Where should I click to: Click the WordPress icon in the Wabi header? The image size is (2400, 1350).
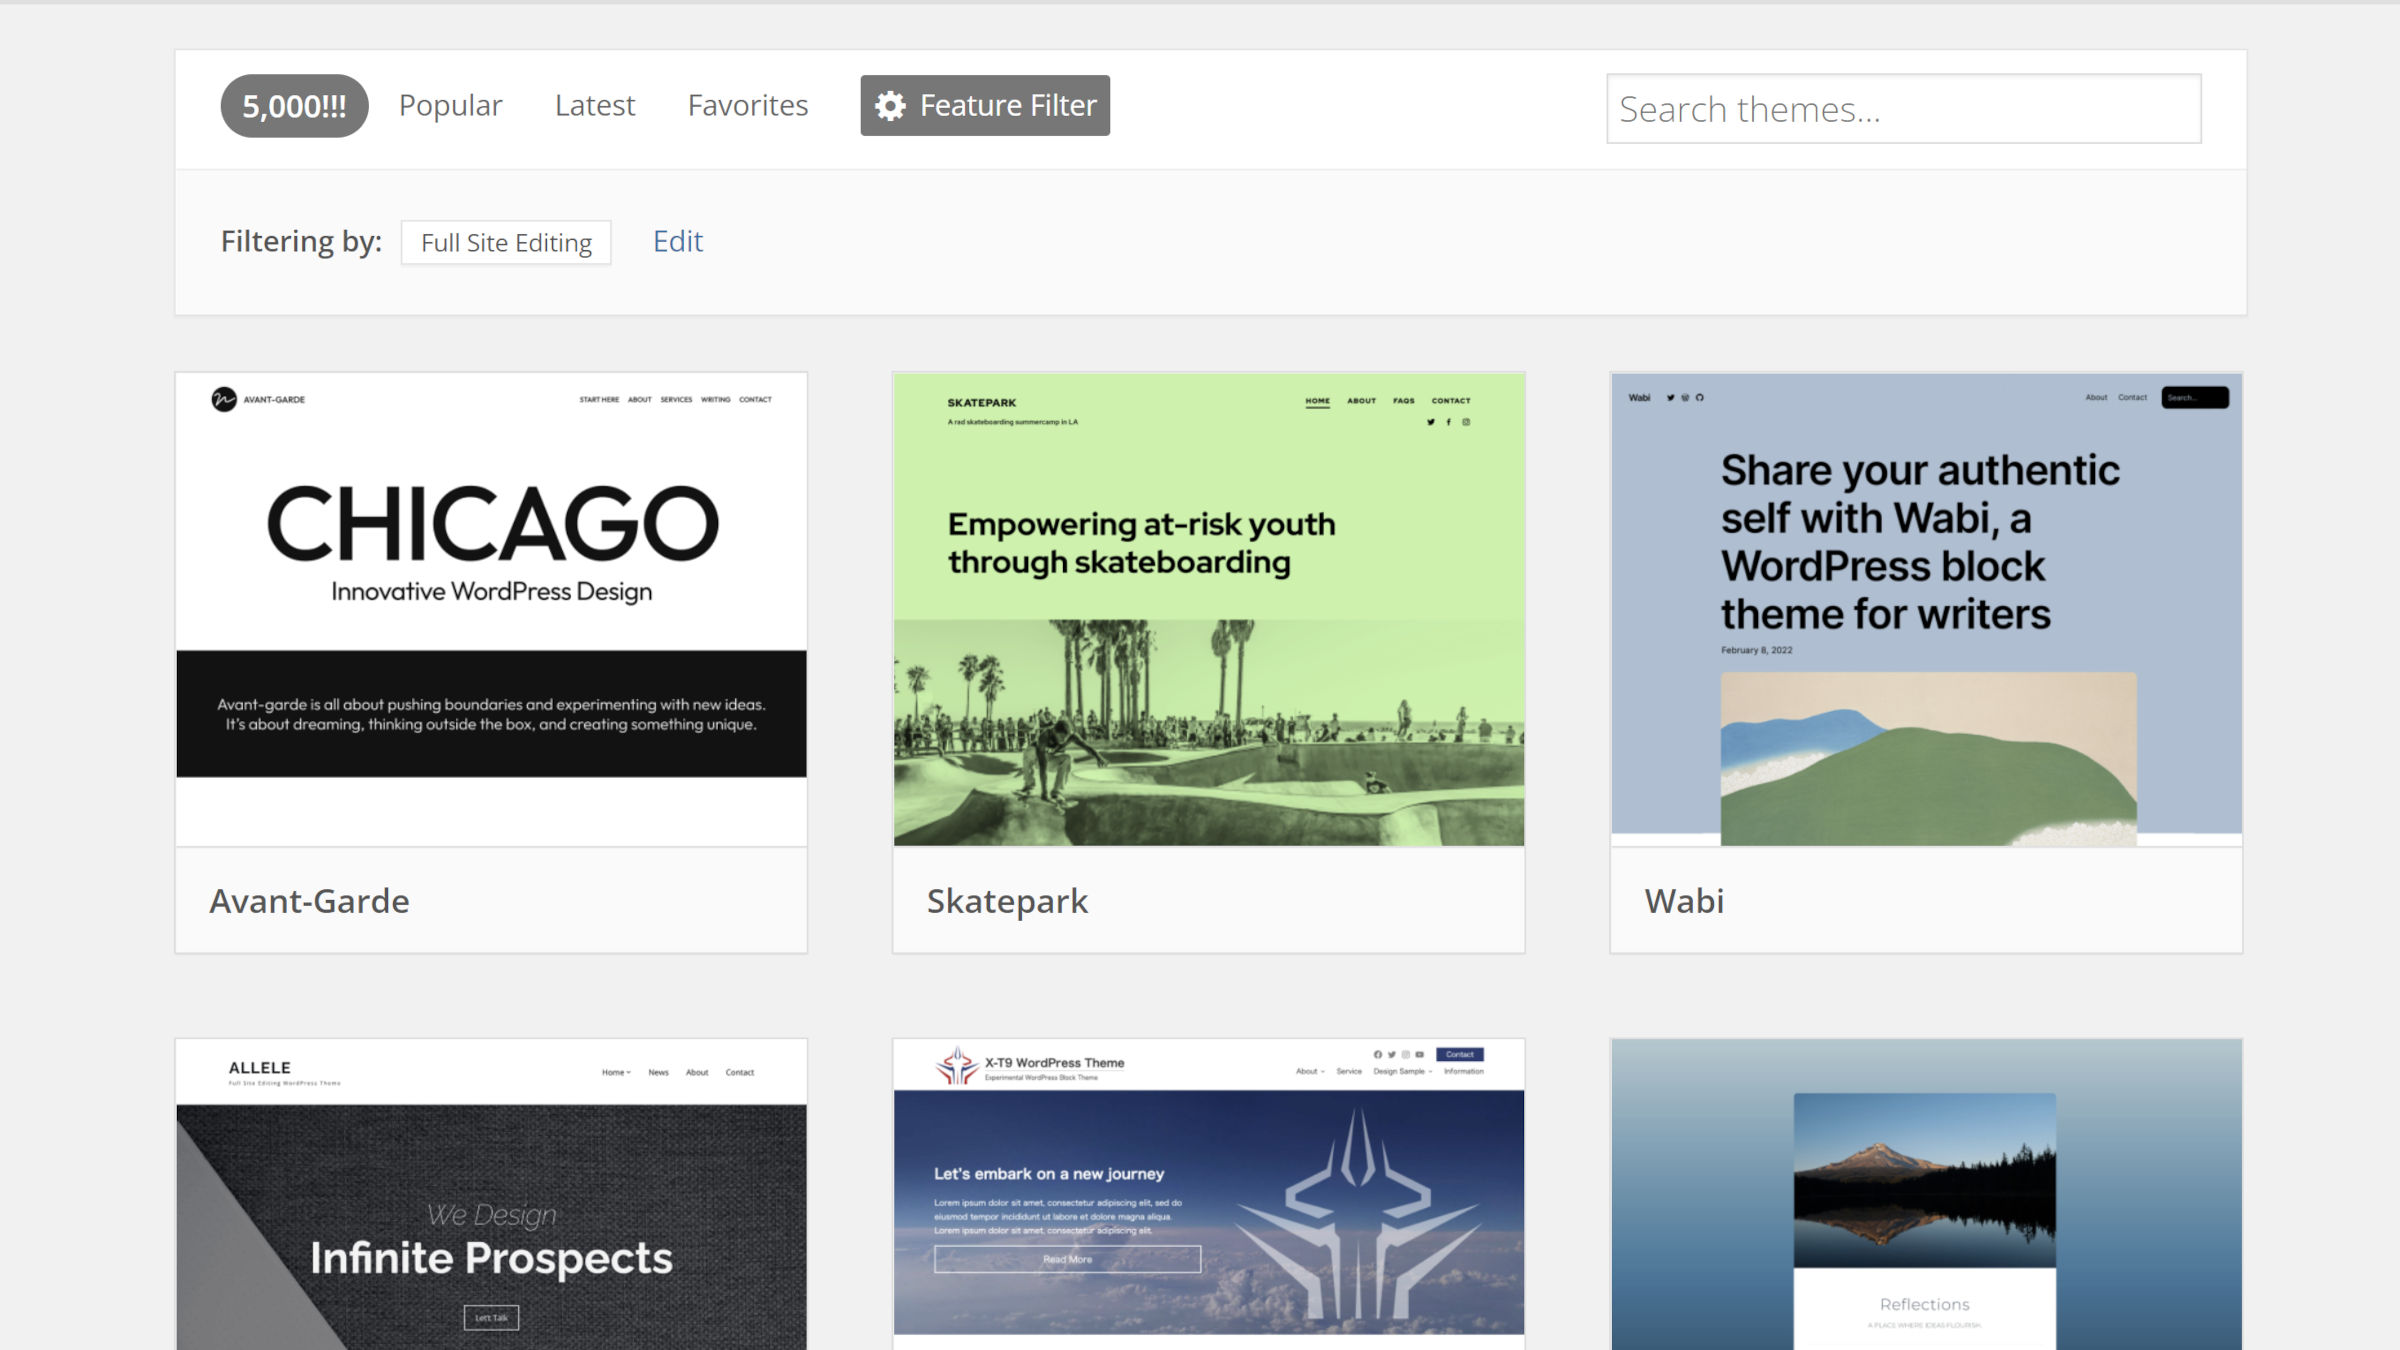point(1685,397)
